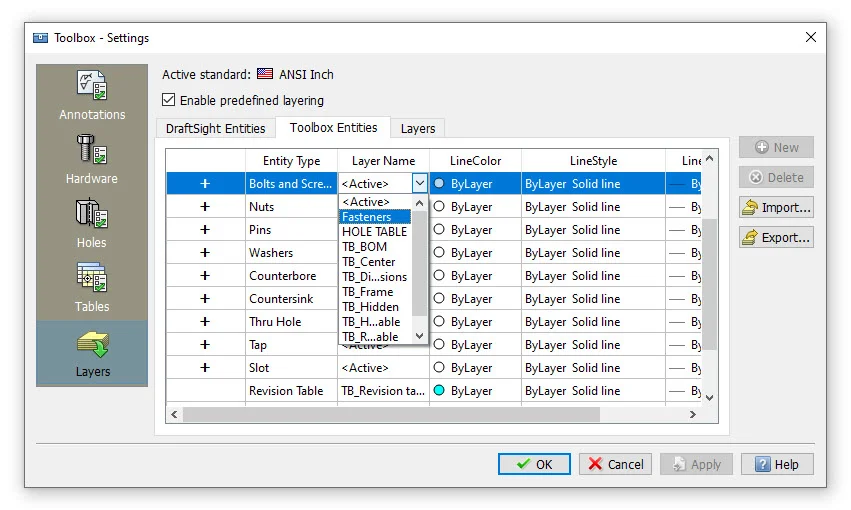The height and width of the screenshot is (510, 851).
Task: Toggle Enable predefined layering checkbox
Action: point(169,100)
